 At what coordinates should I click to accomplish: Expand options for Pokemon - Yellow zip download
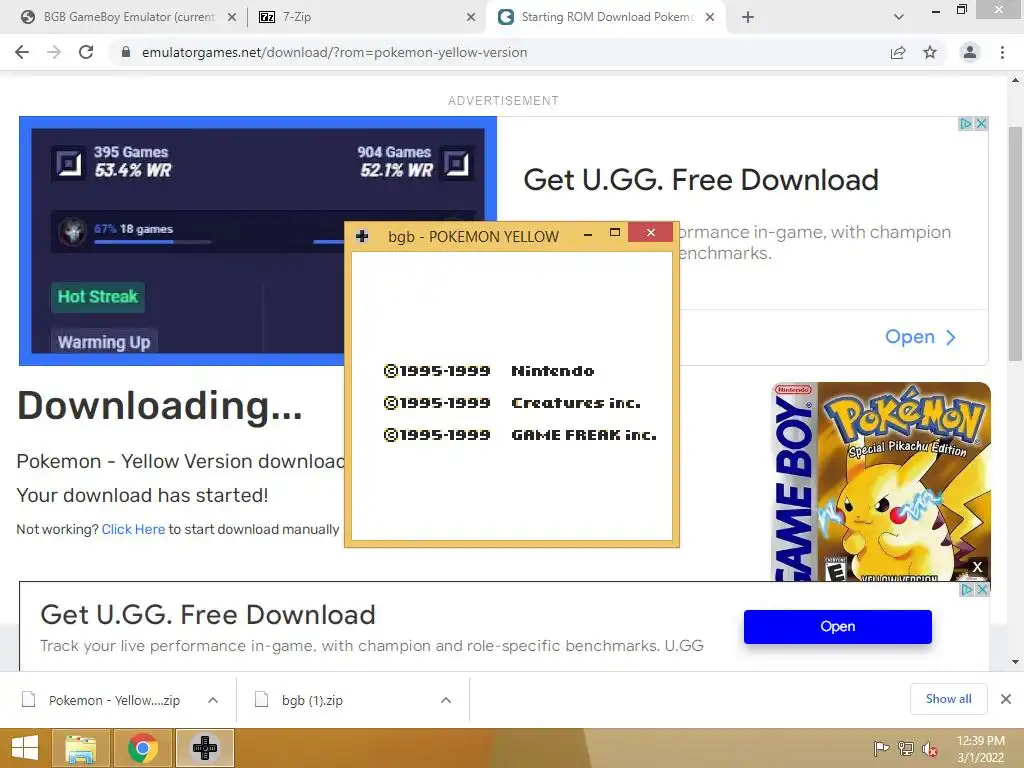coord(213,700)
